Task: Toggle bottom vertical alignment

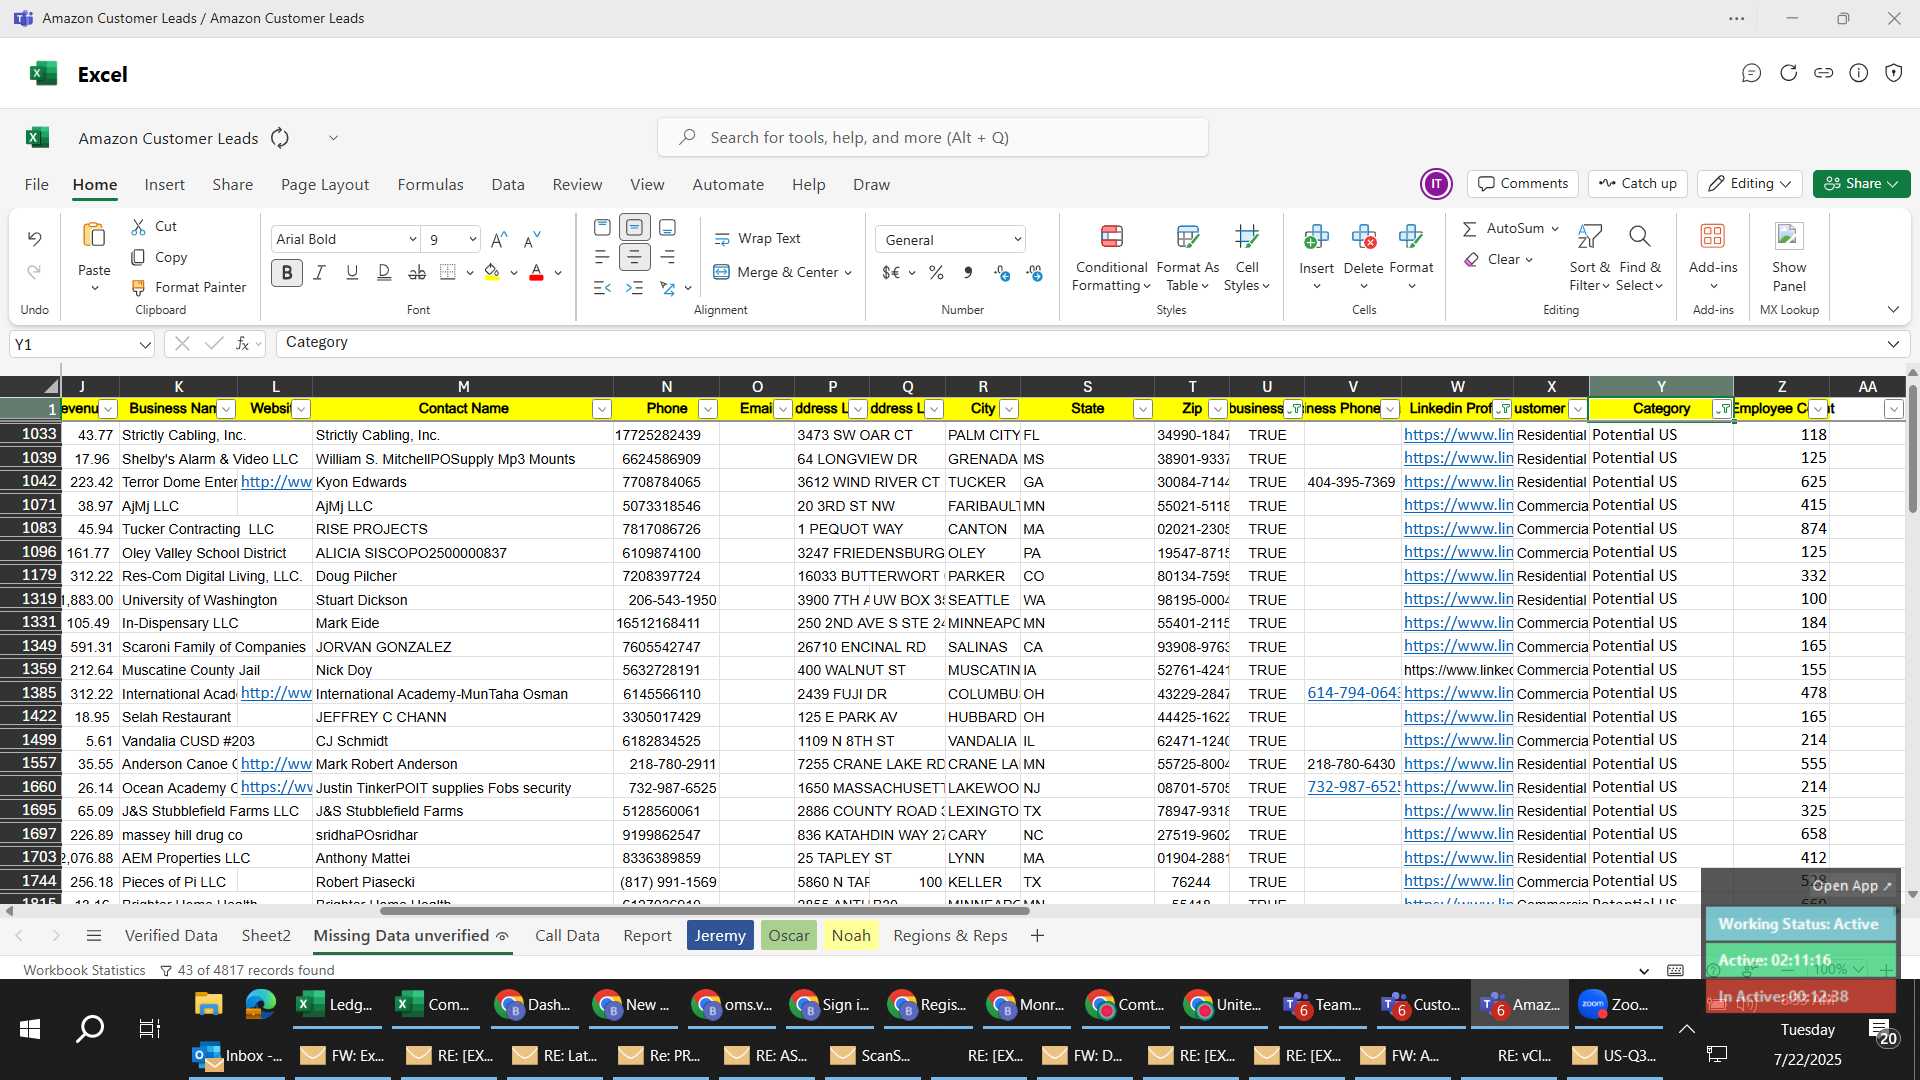Action: [667, 227]
